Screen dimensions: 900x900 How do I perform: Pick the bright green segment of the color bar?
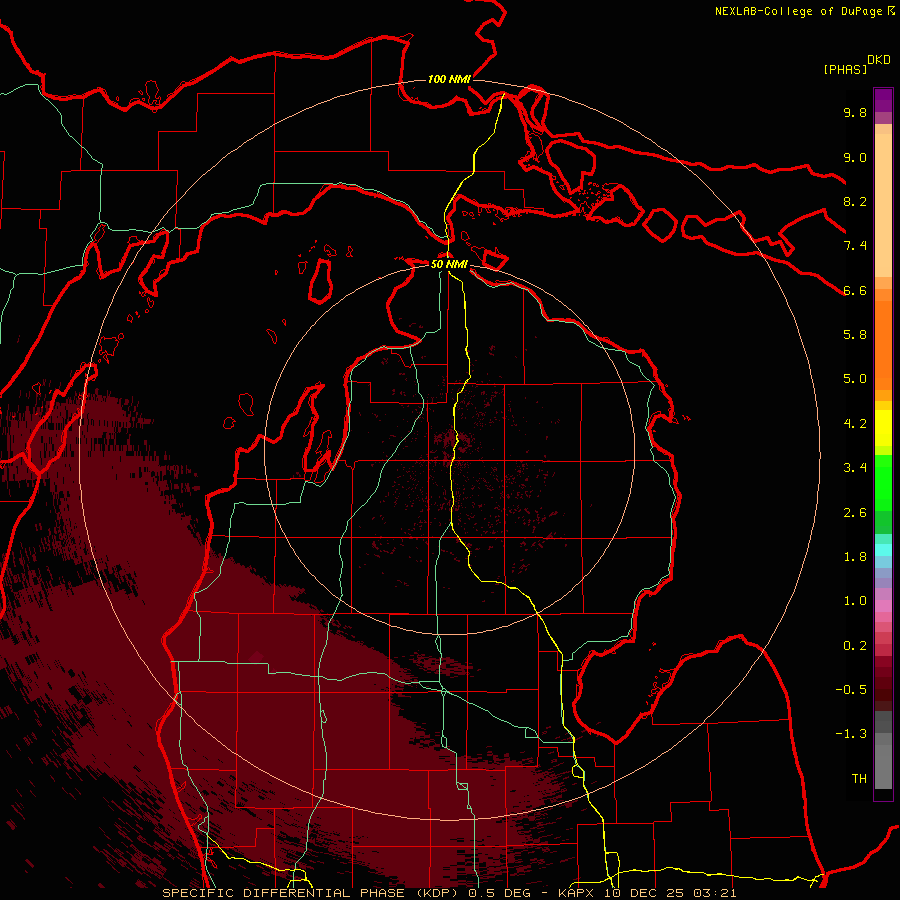[x=883, y=483]
